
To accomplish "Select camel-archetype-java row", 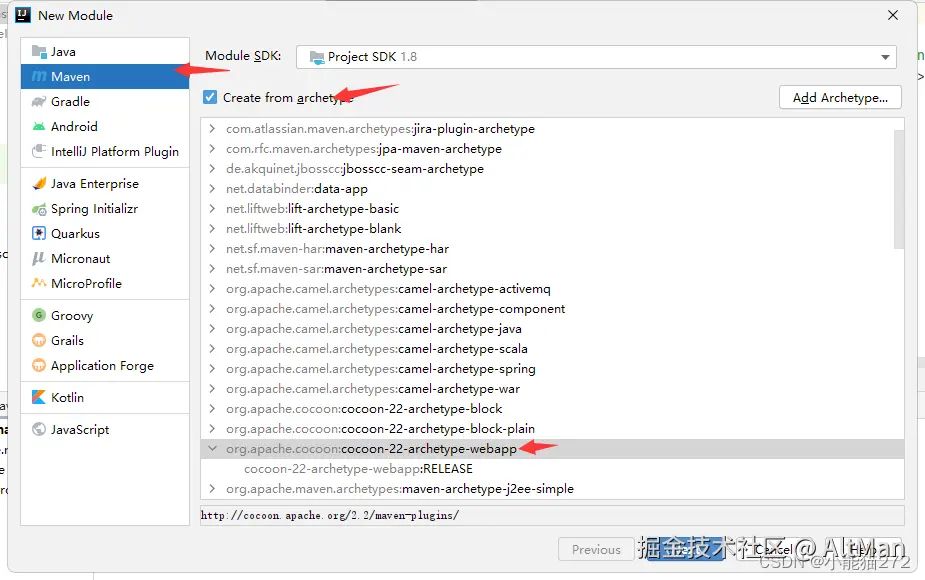I will pyautogui.click(x=552, y=329).
